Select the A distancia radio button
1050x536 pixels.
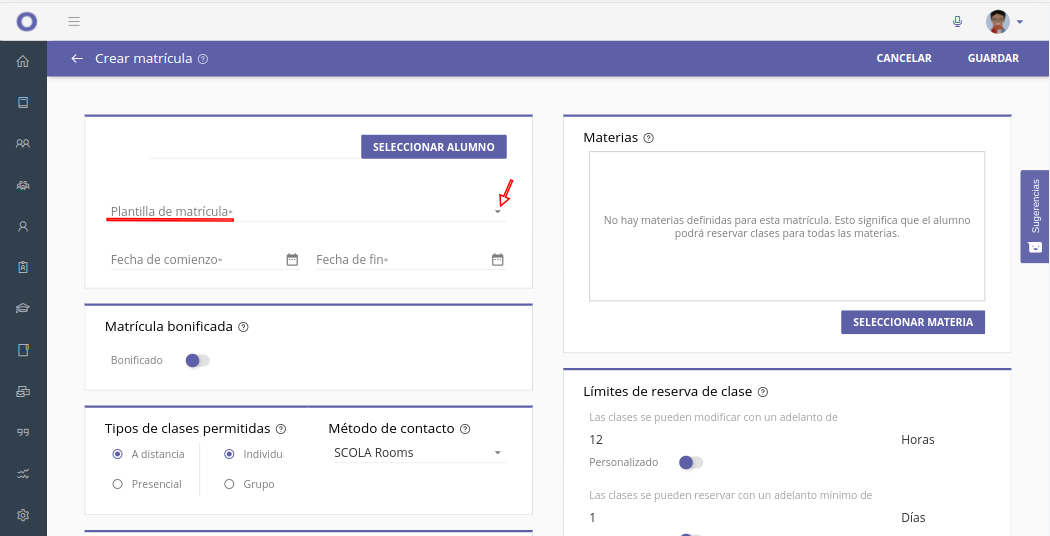point(118,454)
